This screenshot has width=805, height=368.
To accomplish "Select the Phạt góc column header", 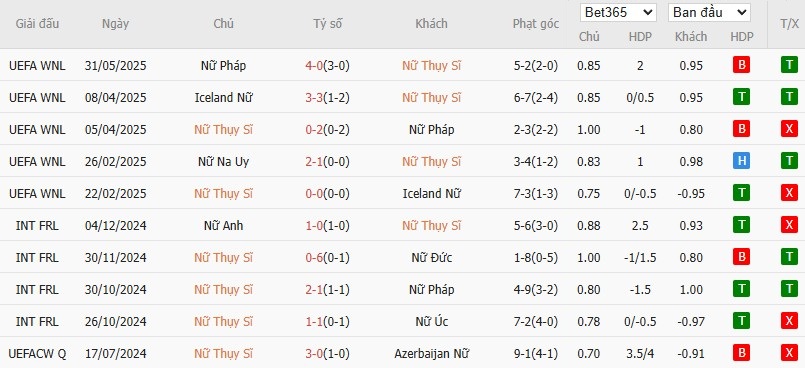I will point(535,24).
